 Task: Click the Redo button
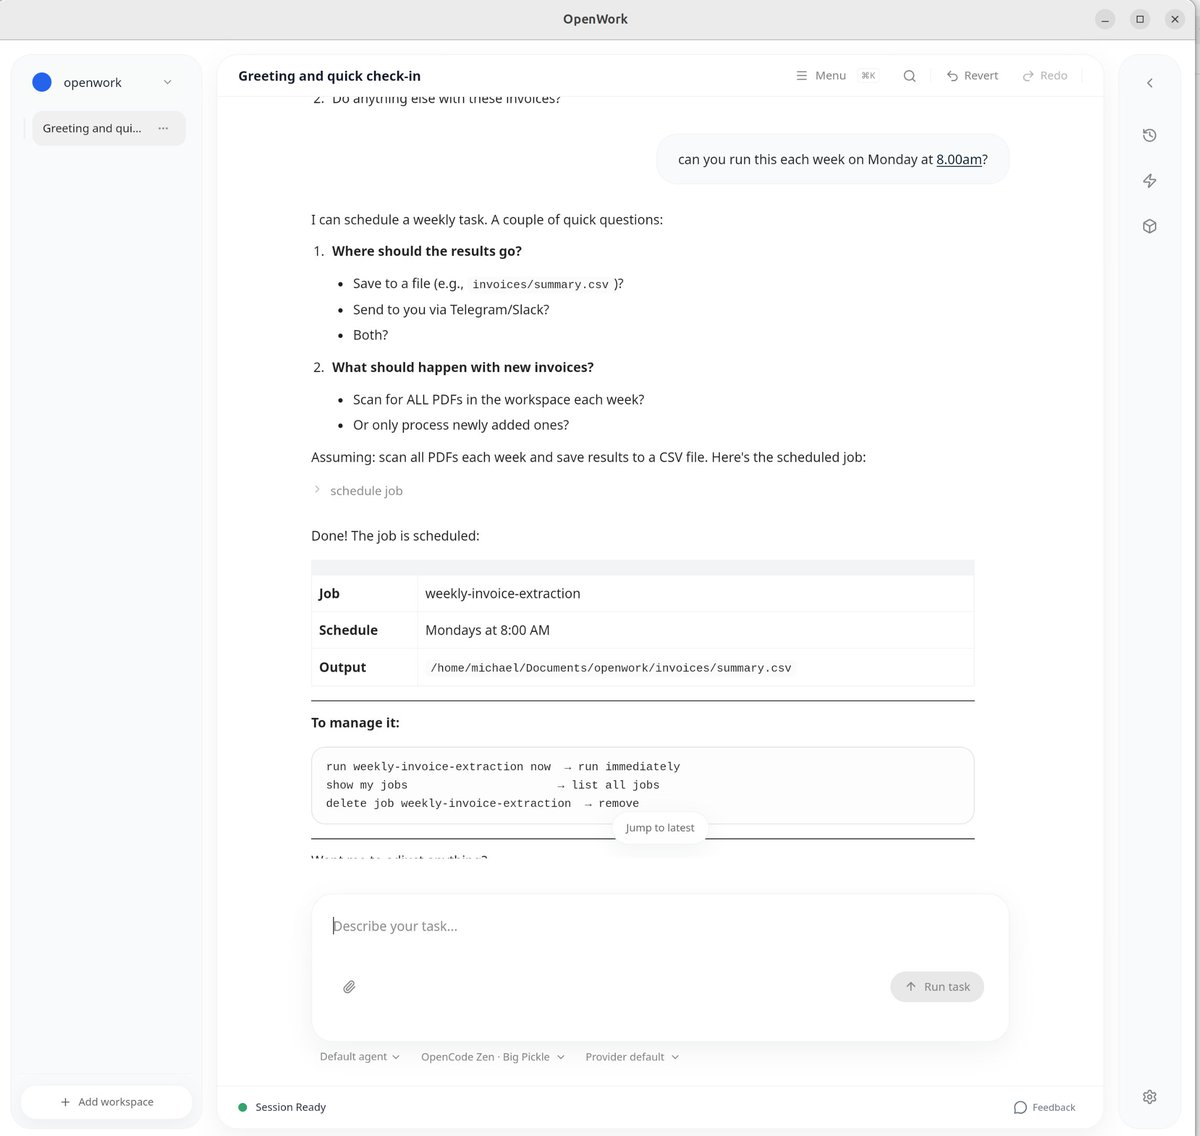click(x=1045, y=76)
